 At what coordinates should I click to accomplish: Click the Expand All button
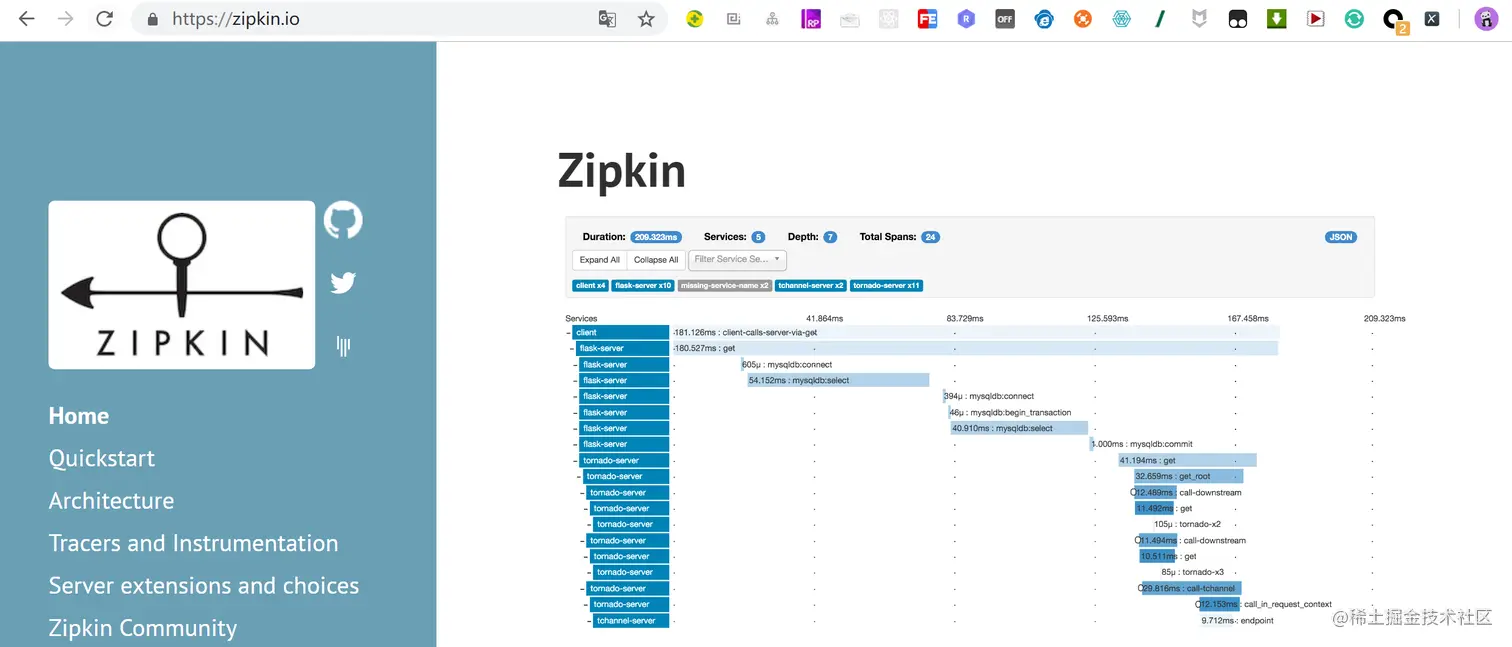pyautogui.click(x=600, y=260)
